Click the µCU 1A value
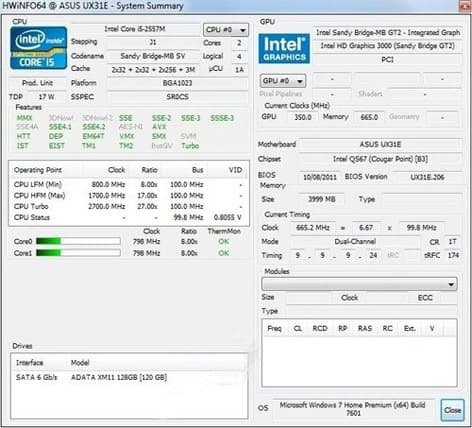472x428 pixels. (239, 70)
